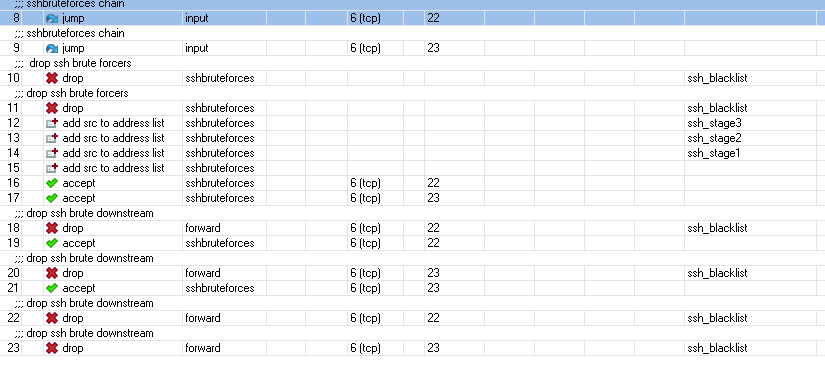
Task: Click the add-to-list icon in rule 15
Action: [x=52, y=168]
